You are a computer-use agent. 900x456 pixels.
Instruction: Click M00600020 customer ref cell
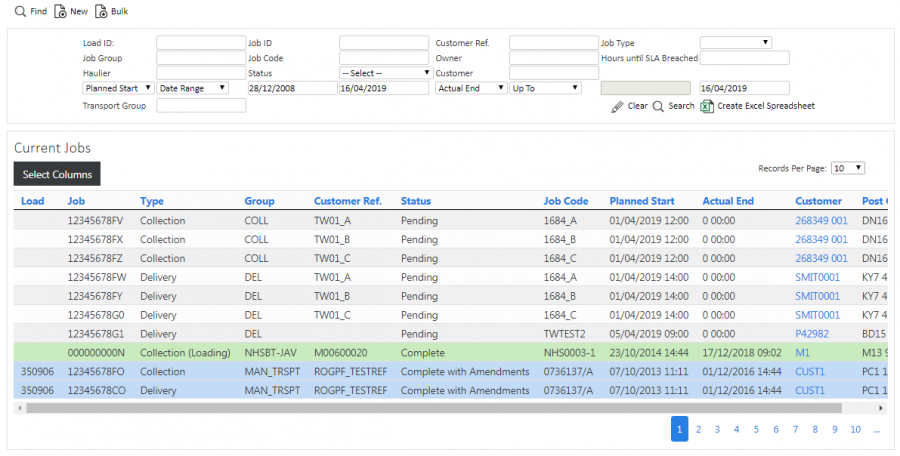[x=341, y=353]
